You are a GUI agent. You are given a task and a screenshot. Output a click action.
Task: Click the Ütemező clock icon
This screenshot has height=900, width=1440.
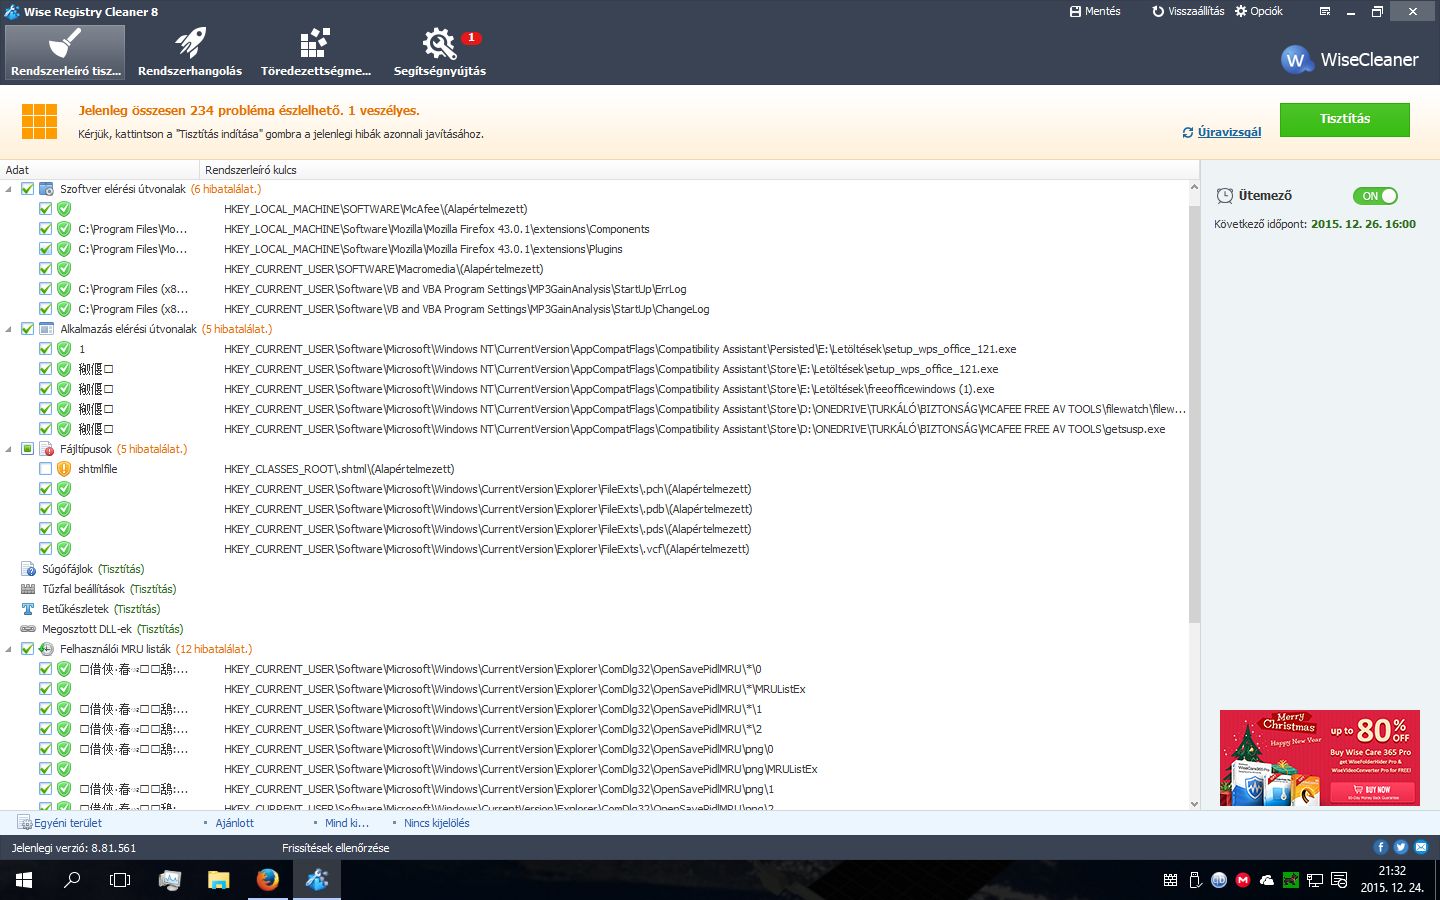(1224, 196)
